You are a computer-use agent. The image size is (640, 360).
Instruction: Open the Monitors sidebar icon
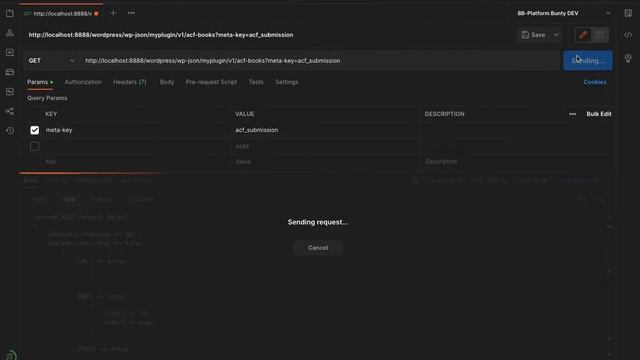tap(10, 92)
